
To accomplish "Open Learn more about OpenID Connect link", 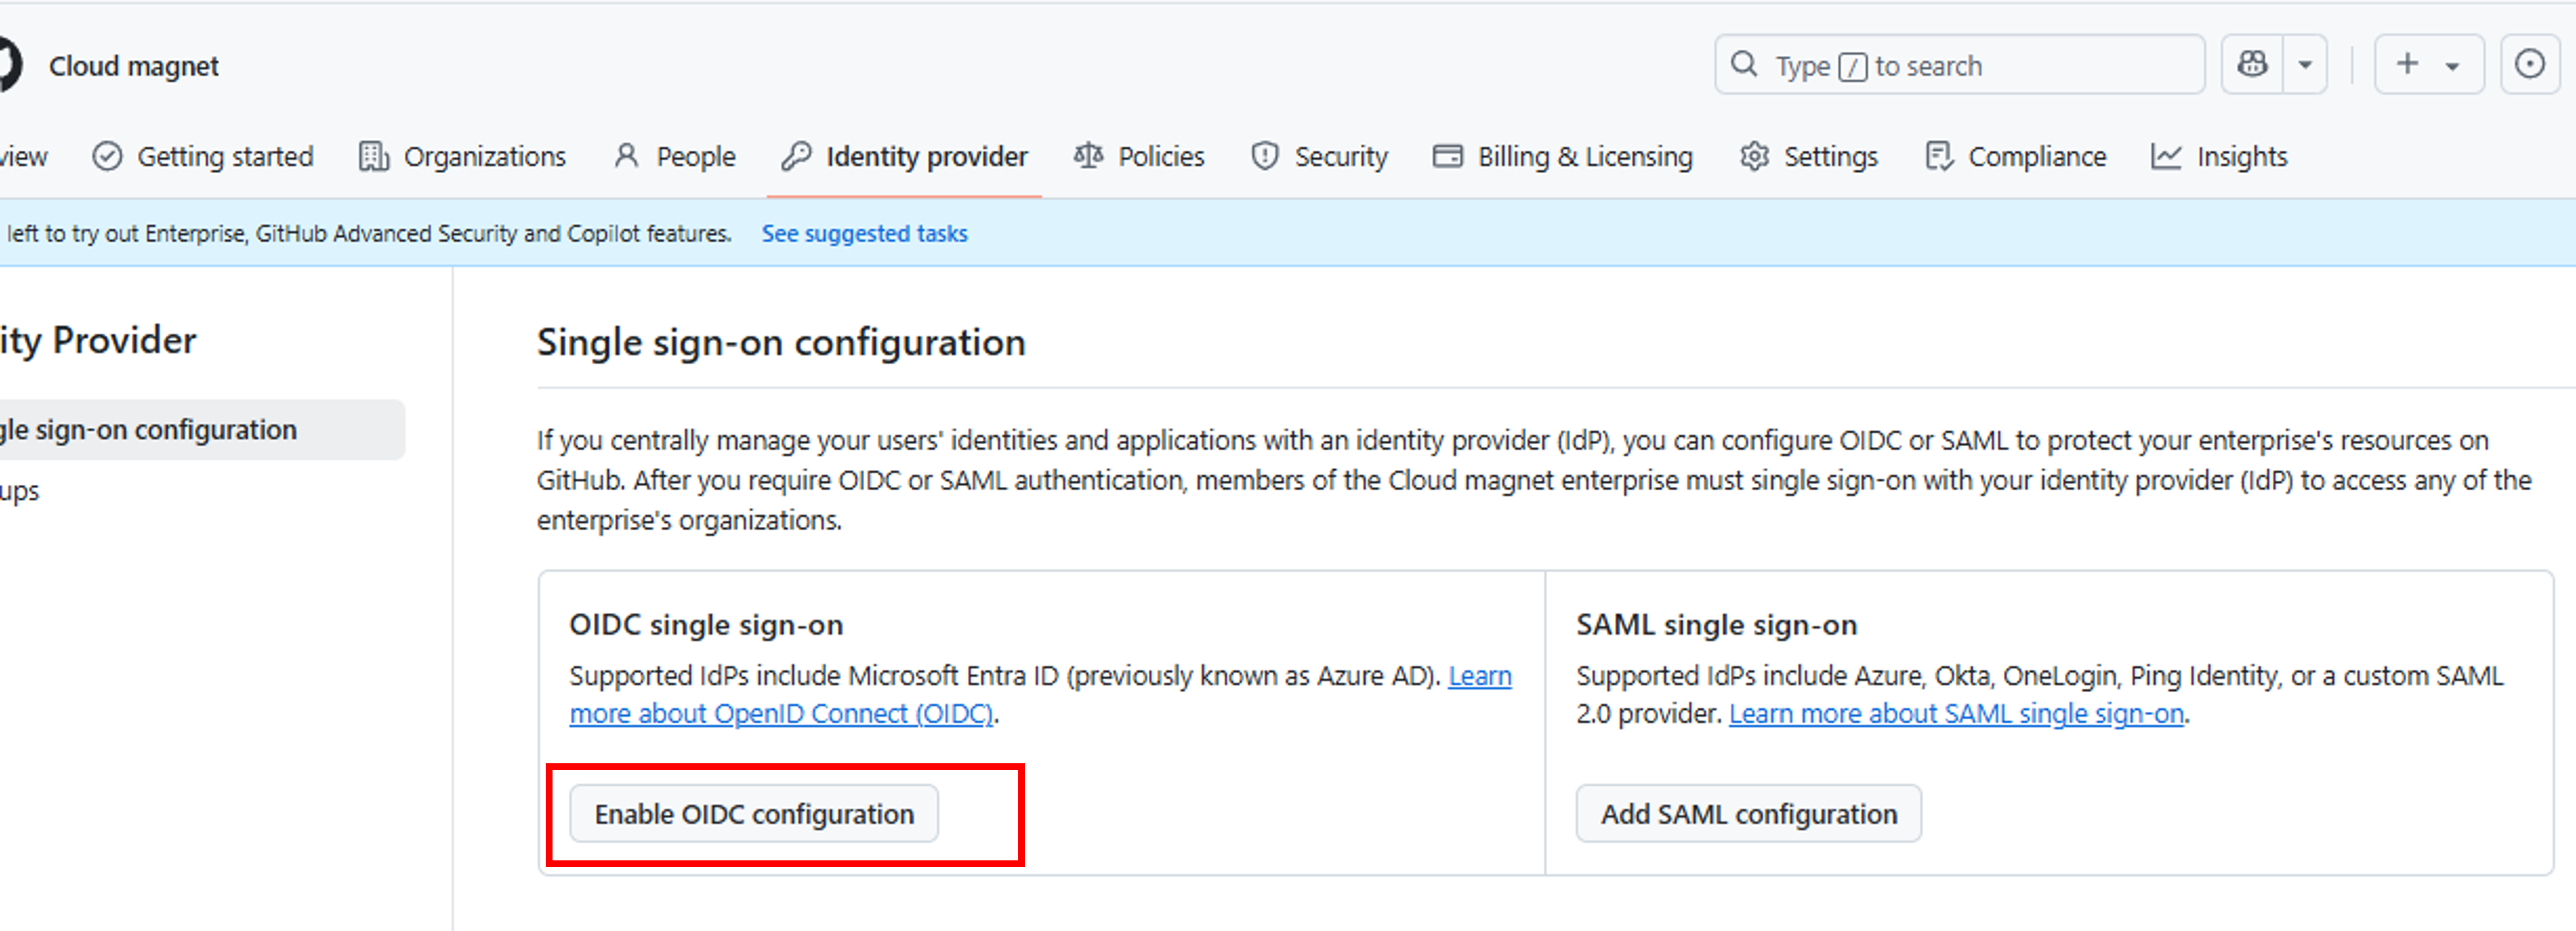I will (781, 714).
